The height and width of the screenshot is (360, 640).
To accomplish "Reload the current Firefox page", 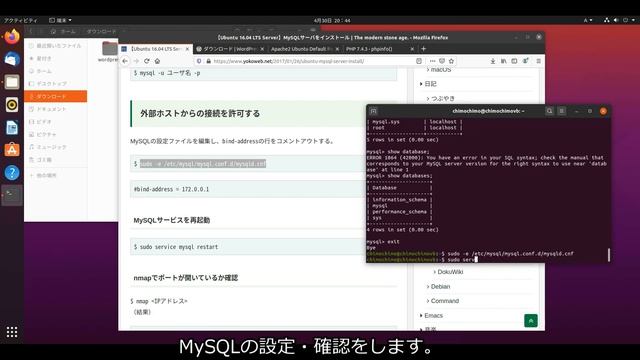I will click(147, 61).
